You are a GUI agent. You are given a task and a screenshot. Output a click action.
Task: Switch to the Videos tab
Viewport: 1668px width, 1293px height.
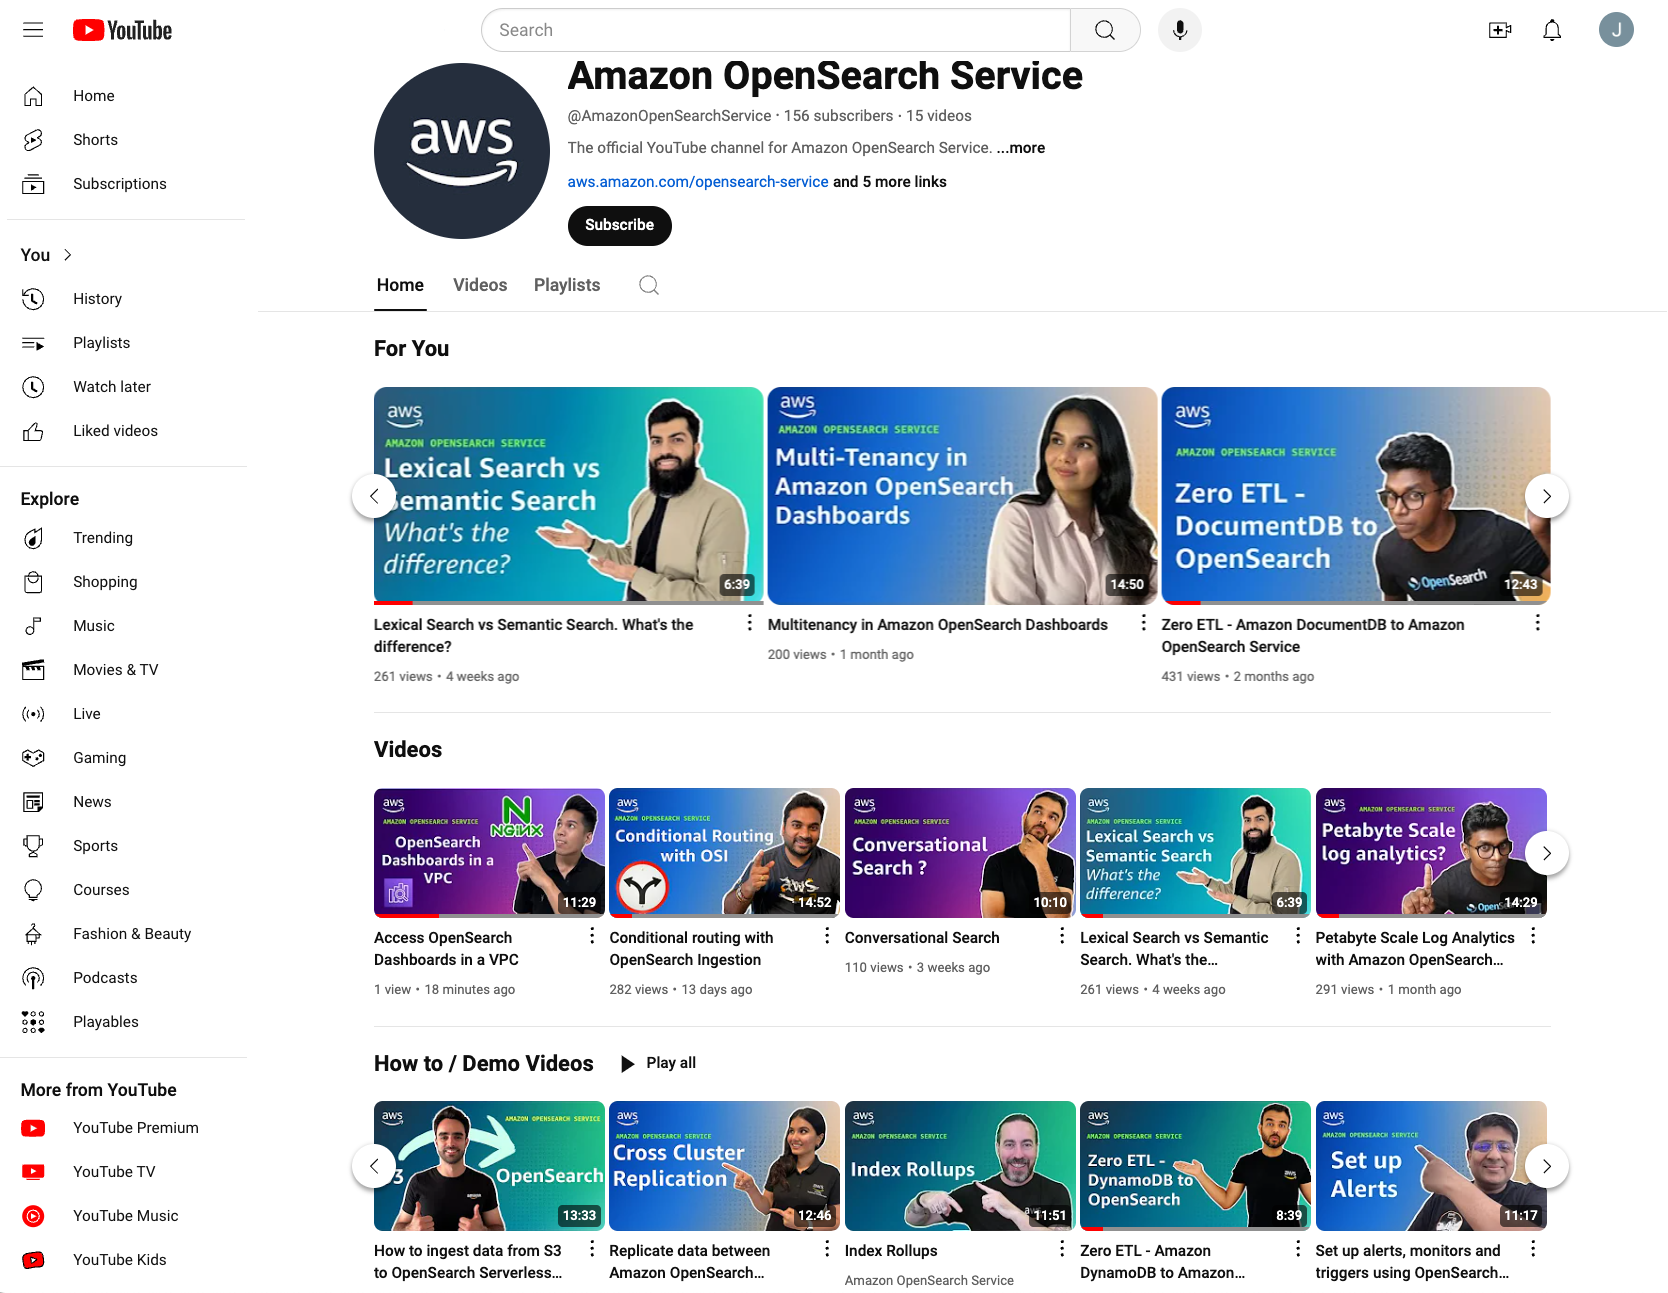(480, 285)
